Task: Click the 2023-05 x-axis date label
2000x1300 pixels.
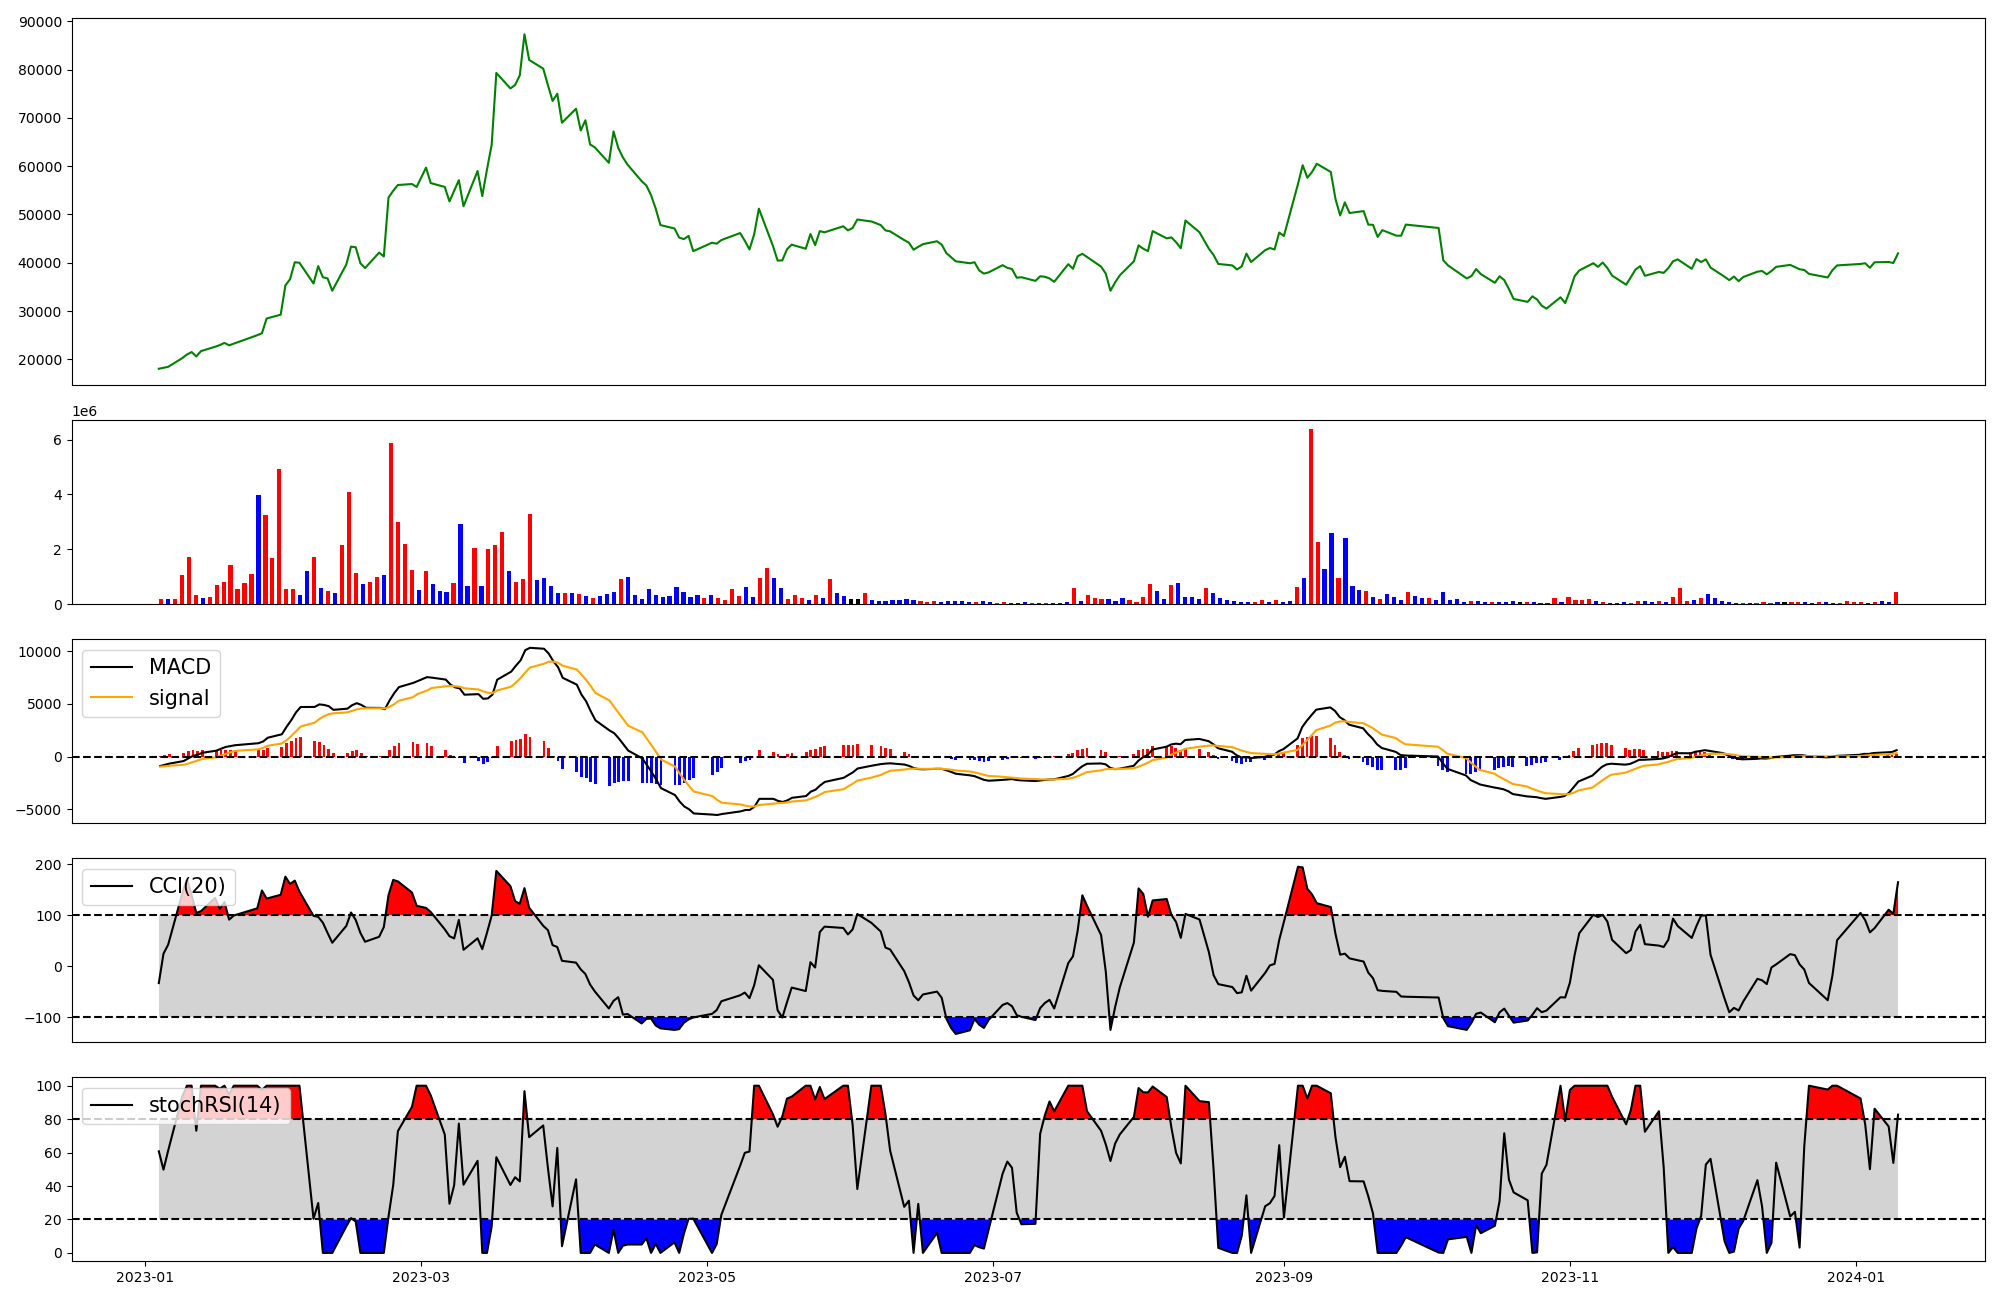Action: [x=707, y=1277]
